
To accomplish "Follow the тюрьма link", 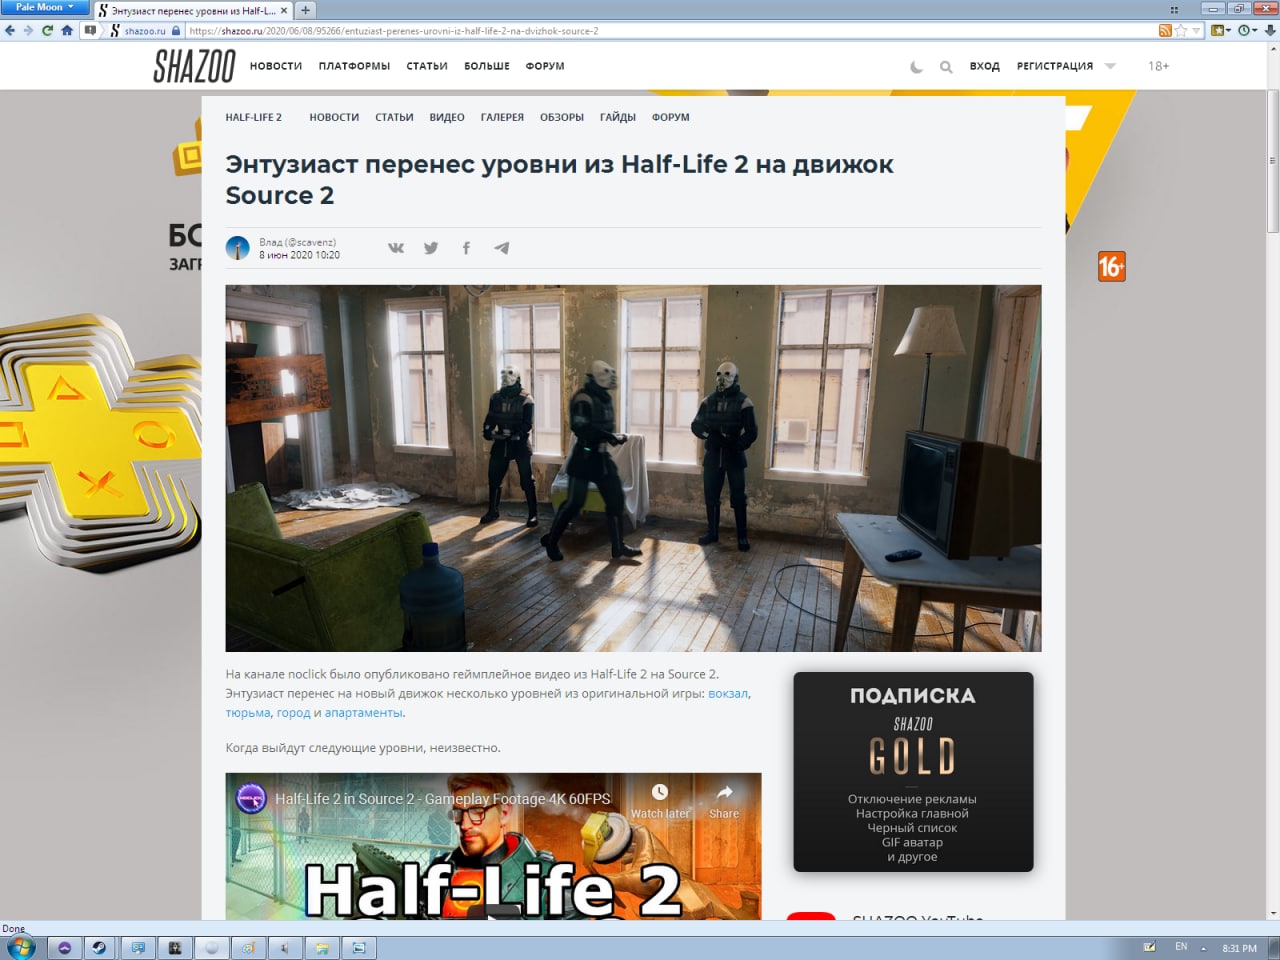I will 248,713.
